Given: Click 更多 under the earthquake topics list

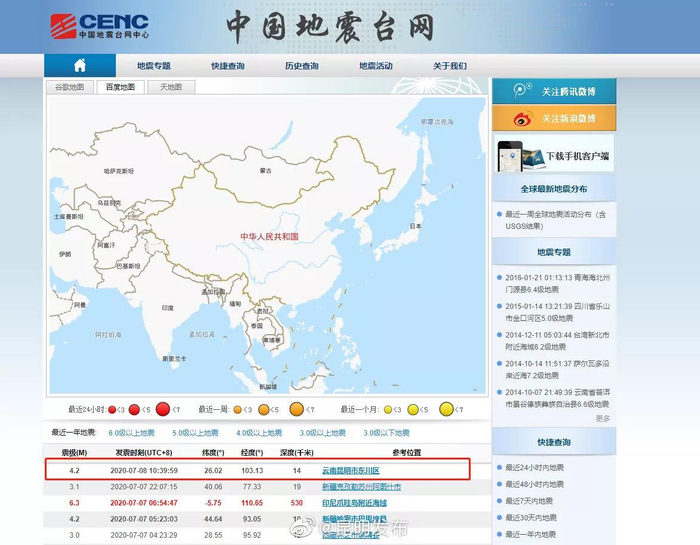Looking at the screenshot, I should click(602, 418).
